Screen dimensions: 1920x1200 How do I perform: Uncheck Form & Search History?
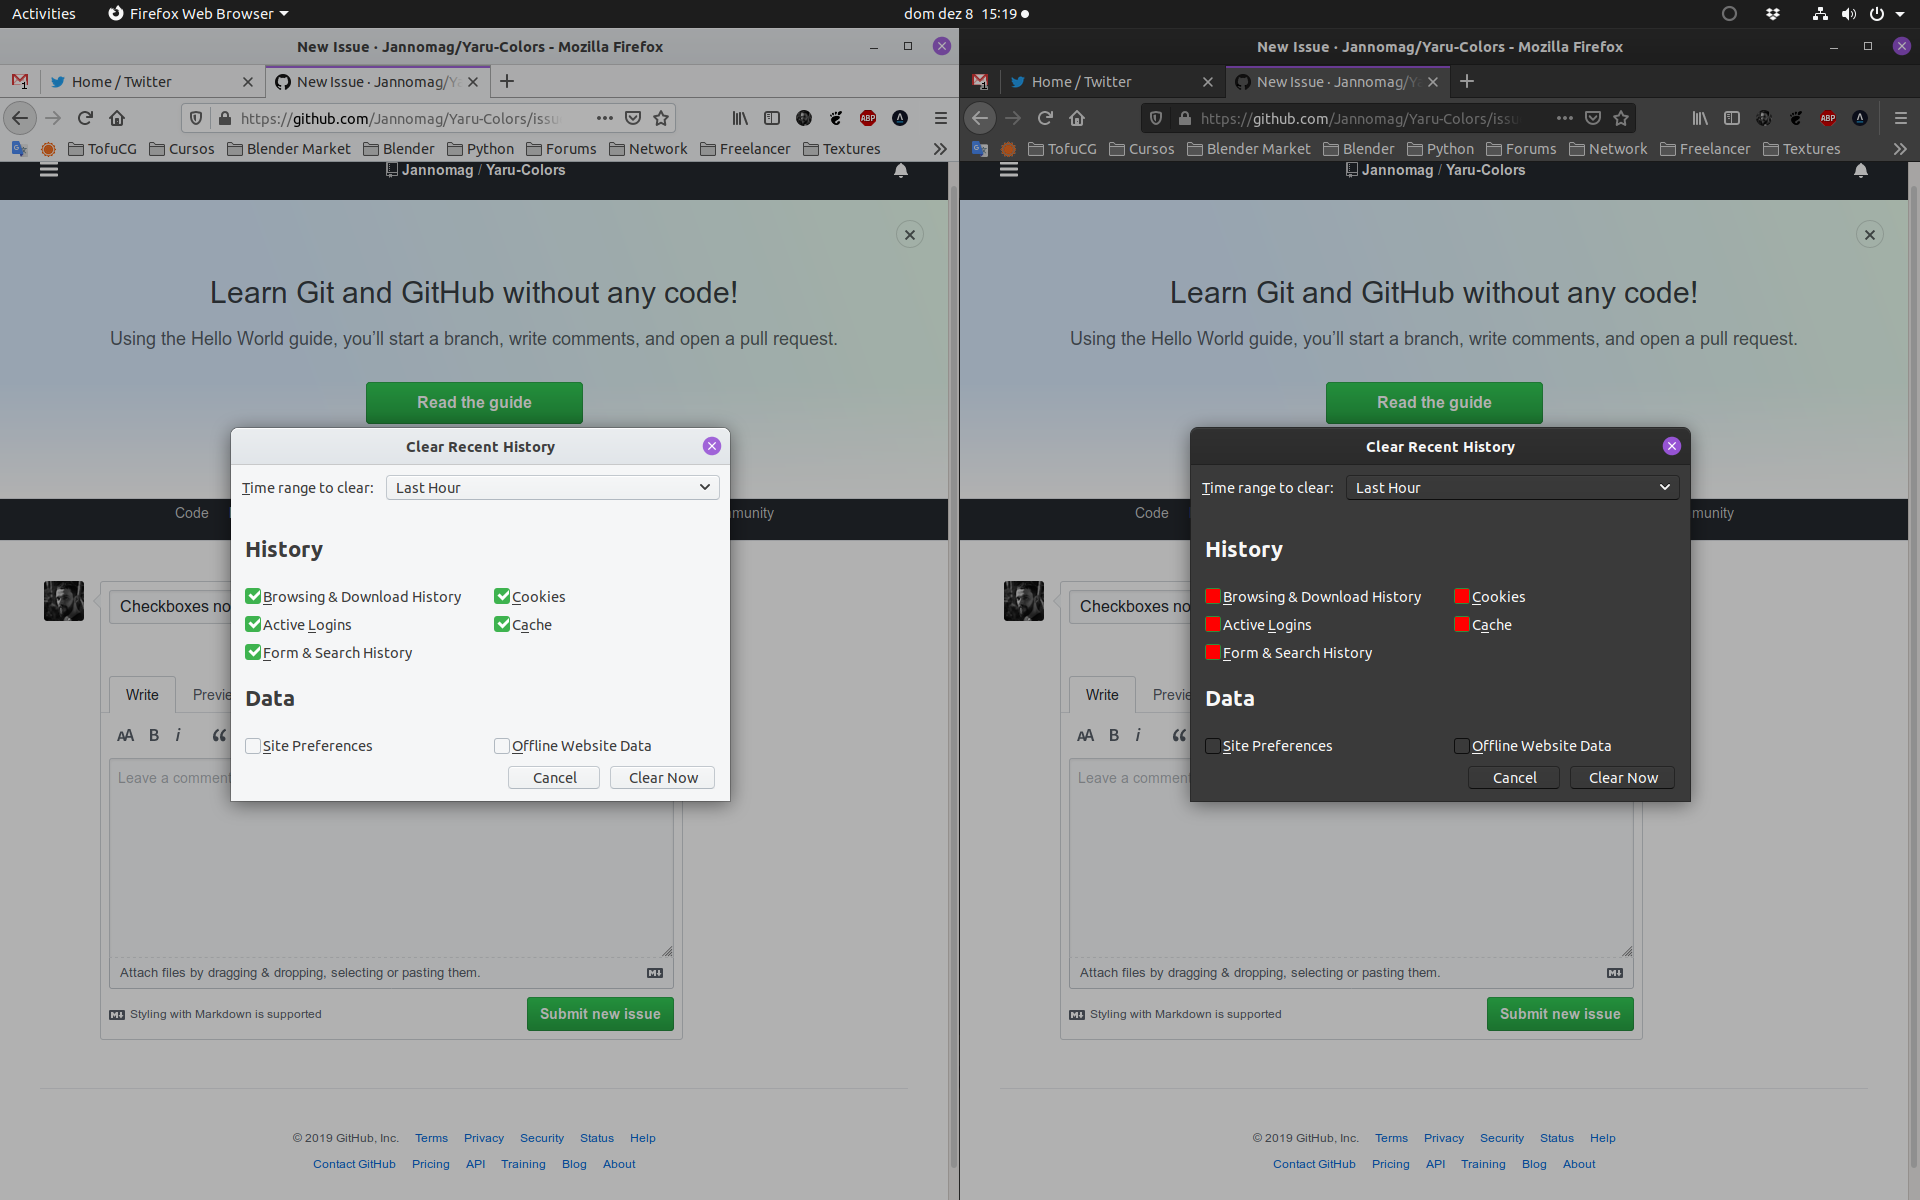tap(254, 652)
